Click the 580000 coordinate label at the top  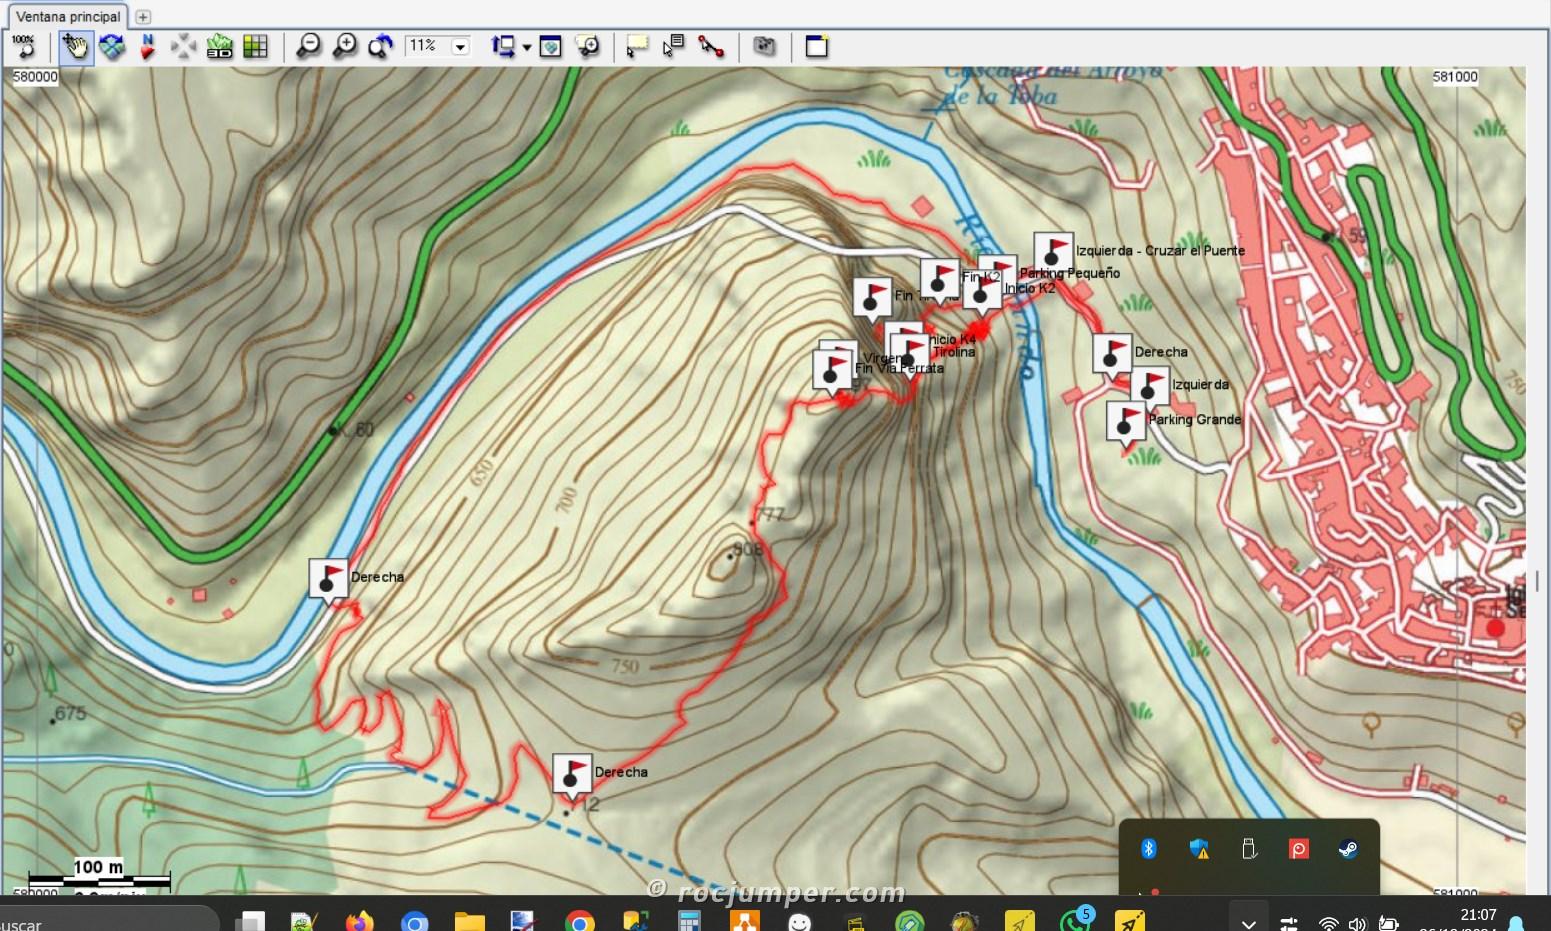35,77
